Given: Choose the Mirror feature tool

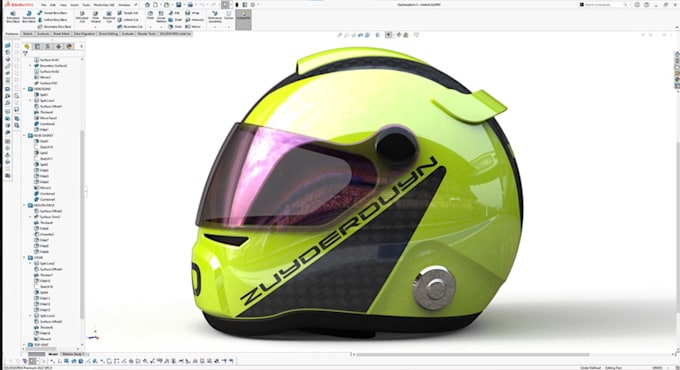Looking at the screenshot, I should click(193, 26).
